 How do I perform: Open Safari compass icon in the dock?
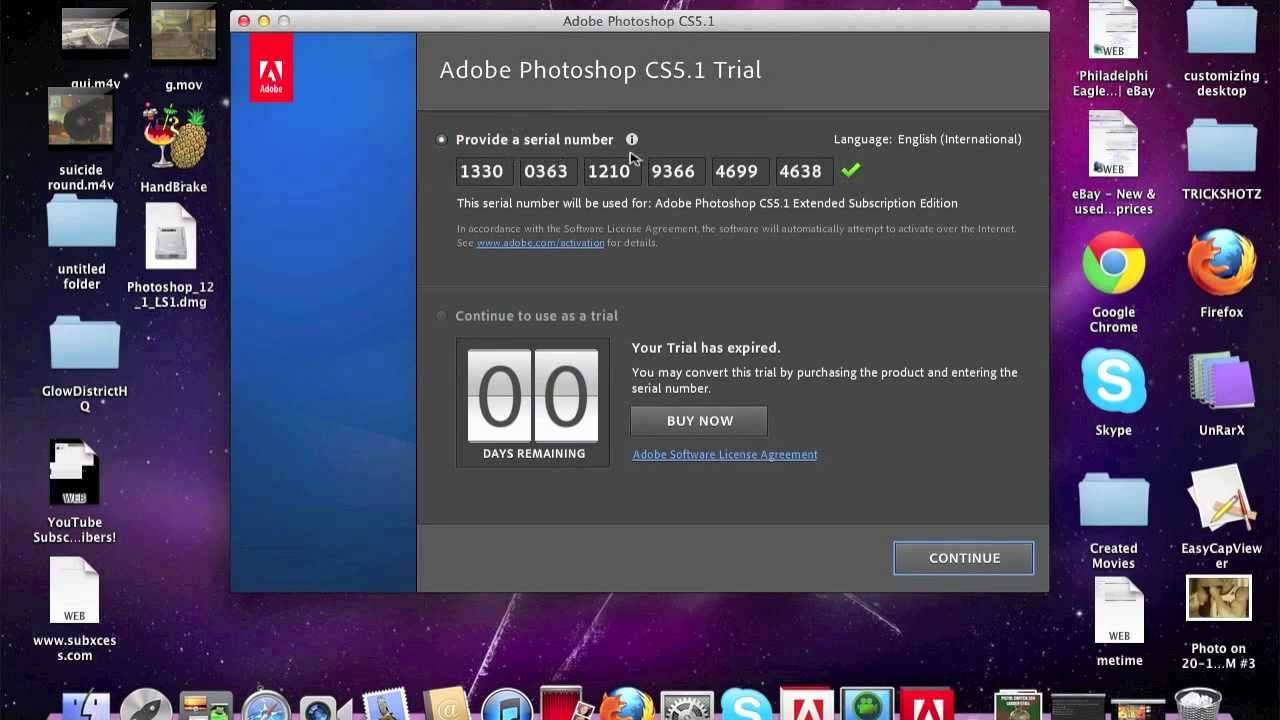click(266, 706)
